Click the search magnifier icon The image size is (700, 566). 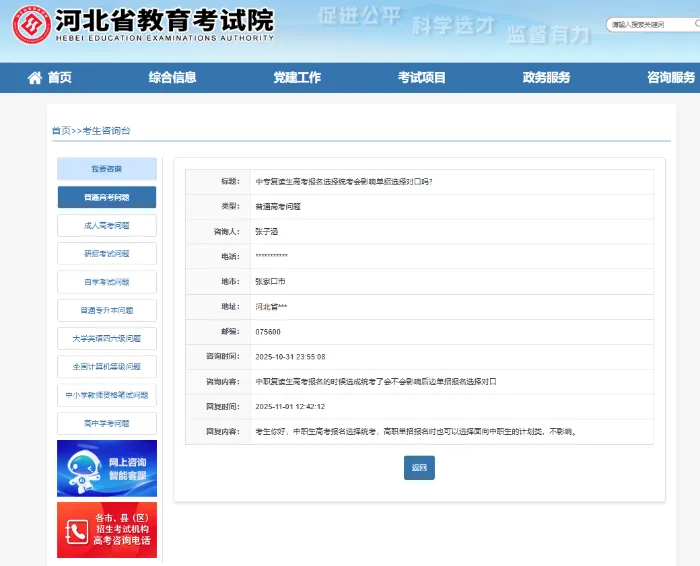697,24
